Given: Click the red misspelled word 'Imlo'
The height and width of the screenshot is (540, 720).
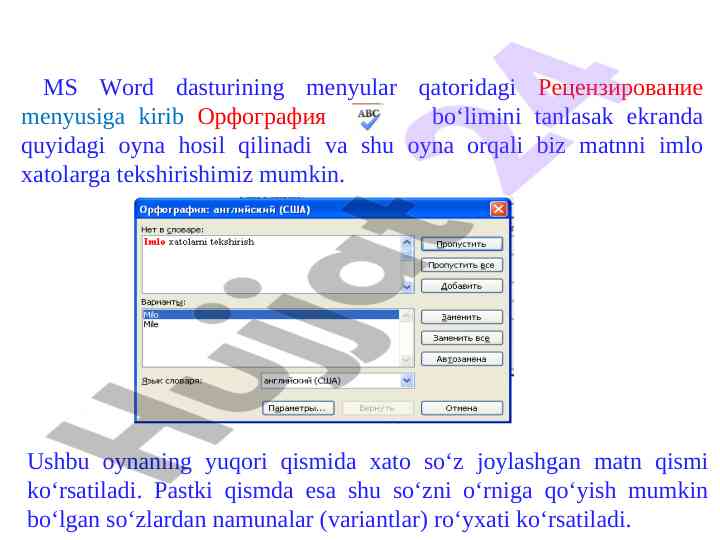Looking at the screenshot, I should pyautogui.click(x=154, y=242).
